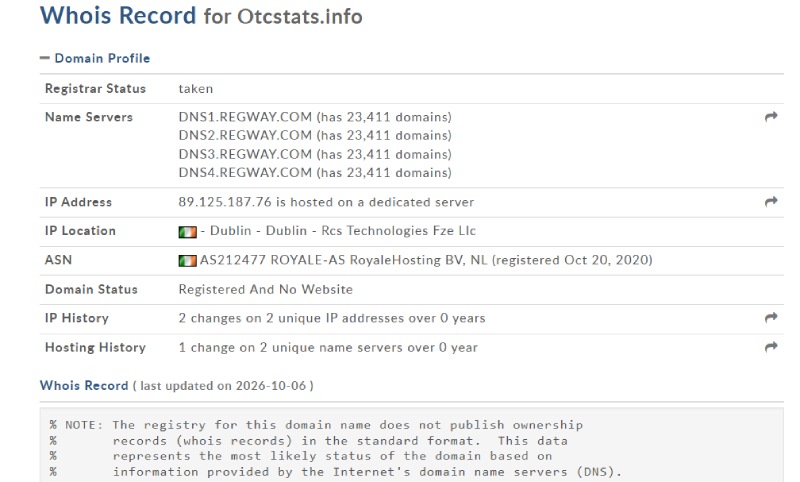
Task: Click '2 changes on 2 unique IP addresses' text
Action: point(332,318)
